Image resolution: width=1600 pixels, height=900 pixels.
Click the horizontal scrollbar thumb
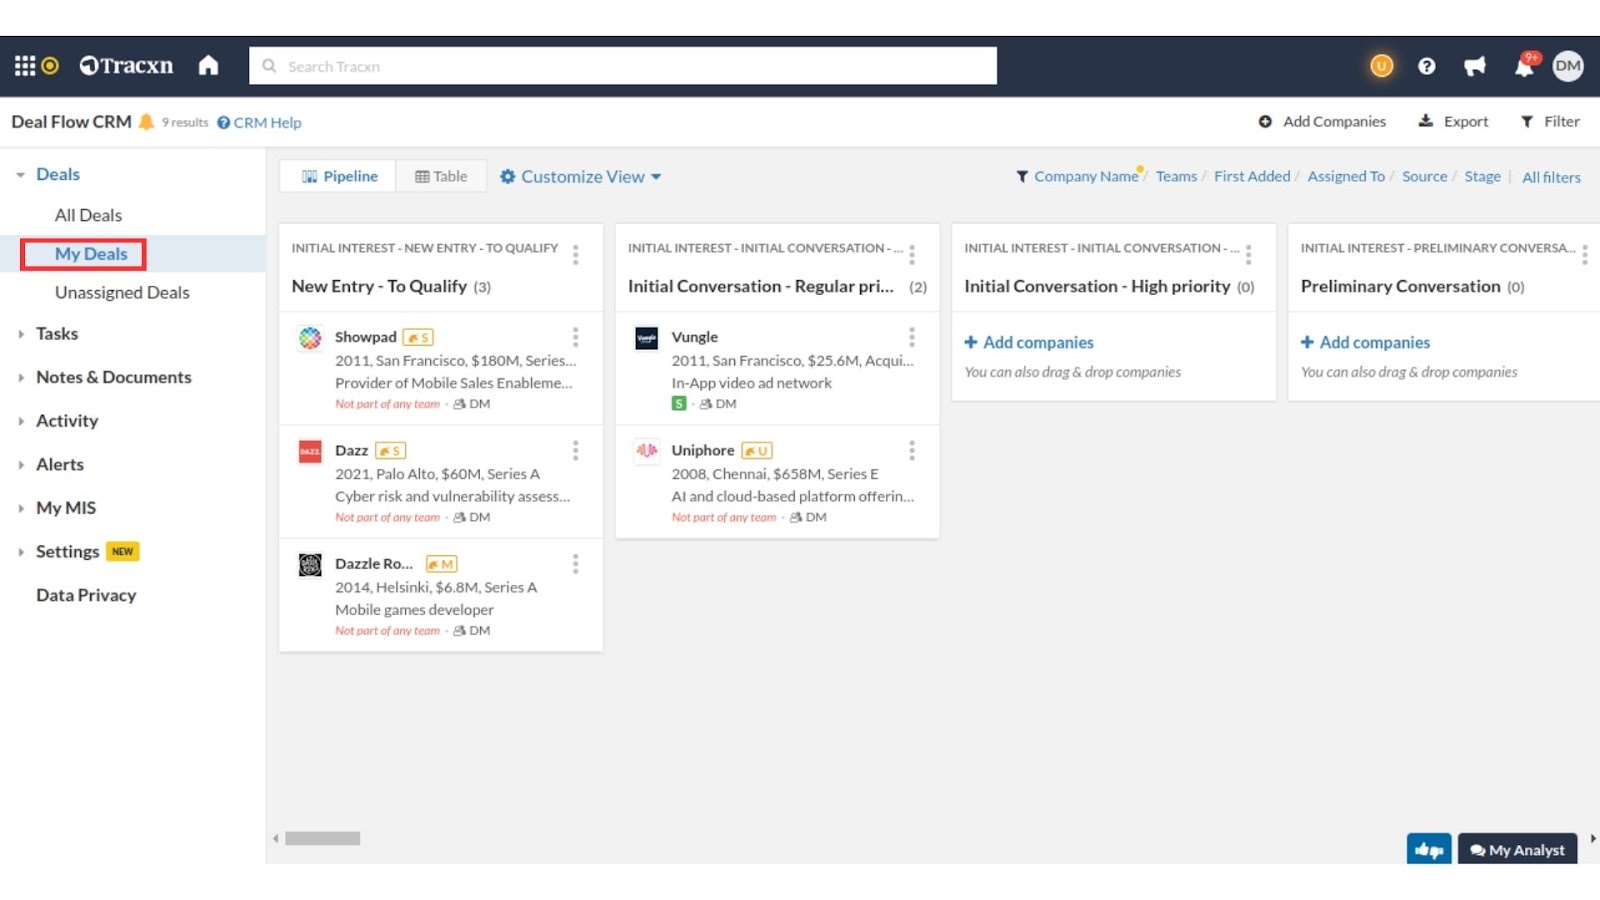click(x=322, y=839)
